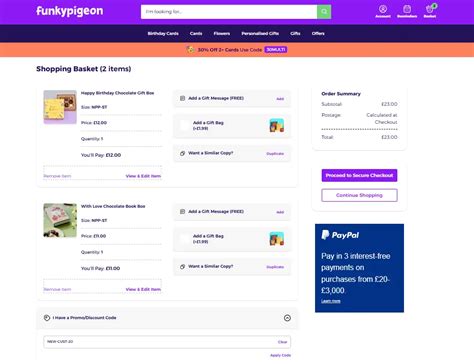This screenshot has width=474, height=364.
Task: Click the promo banner emoji icon
Action: pyautogui.click(x=190, y=50)
